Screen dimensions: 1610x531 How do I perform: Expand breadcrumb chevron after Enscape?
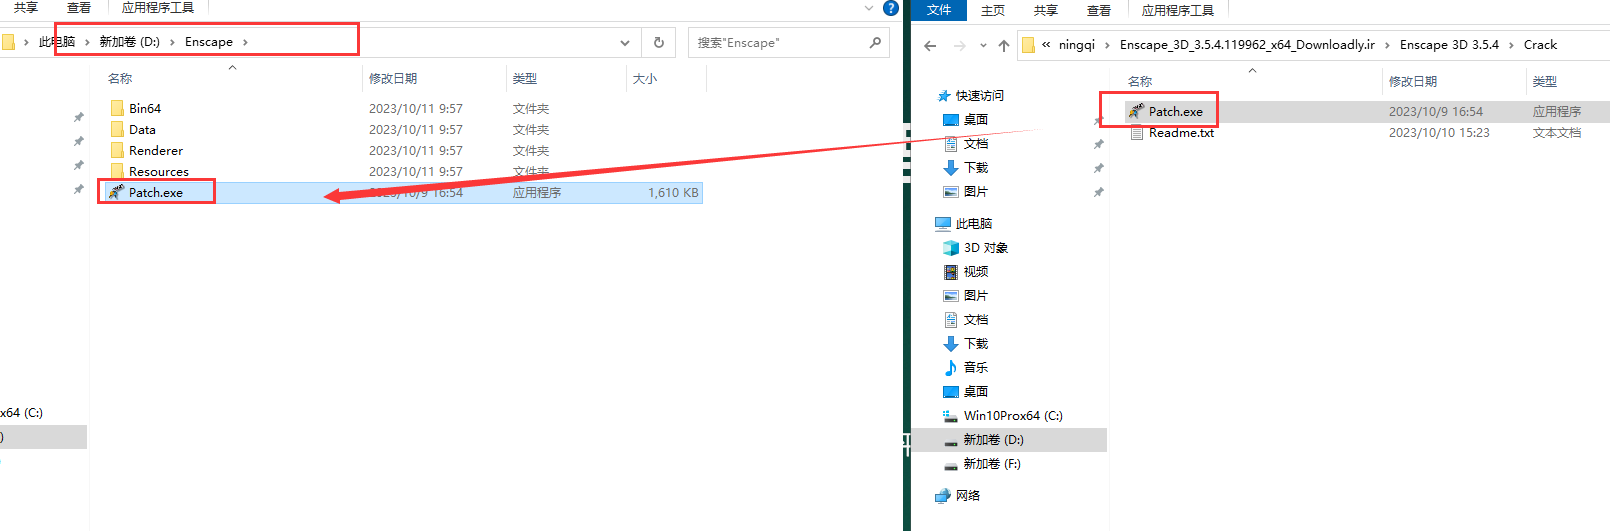[245, 42]
